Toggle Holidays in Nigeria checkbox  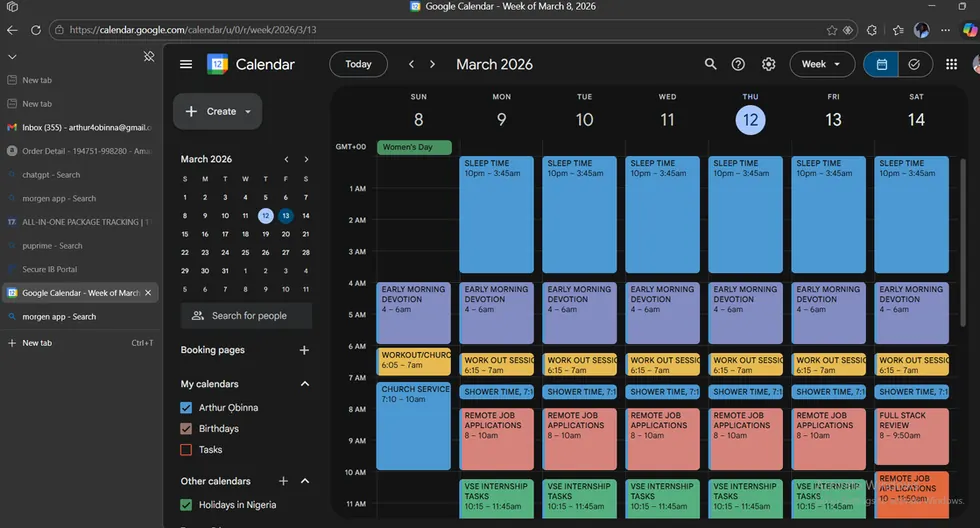point(186,505)
